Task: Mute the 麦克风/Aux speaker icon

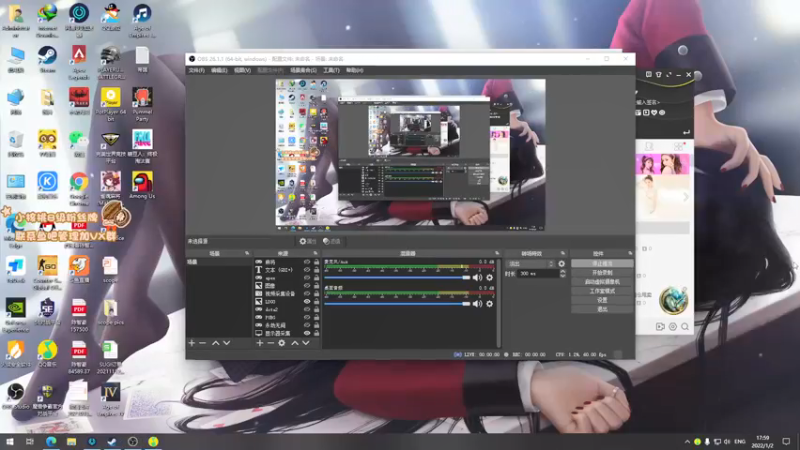Action: tap(477, 278)
